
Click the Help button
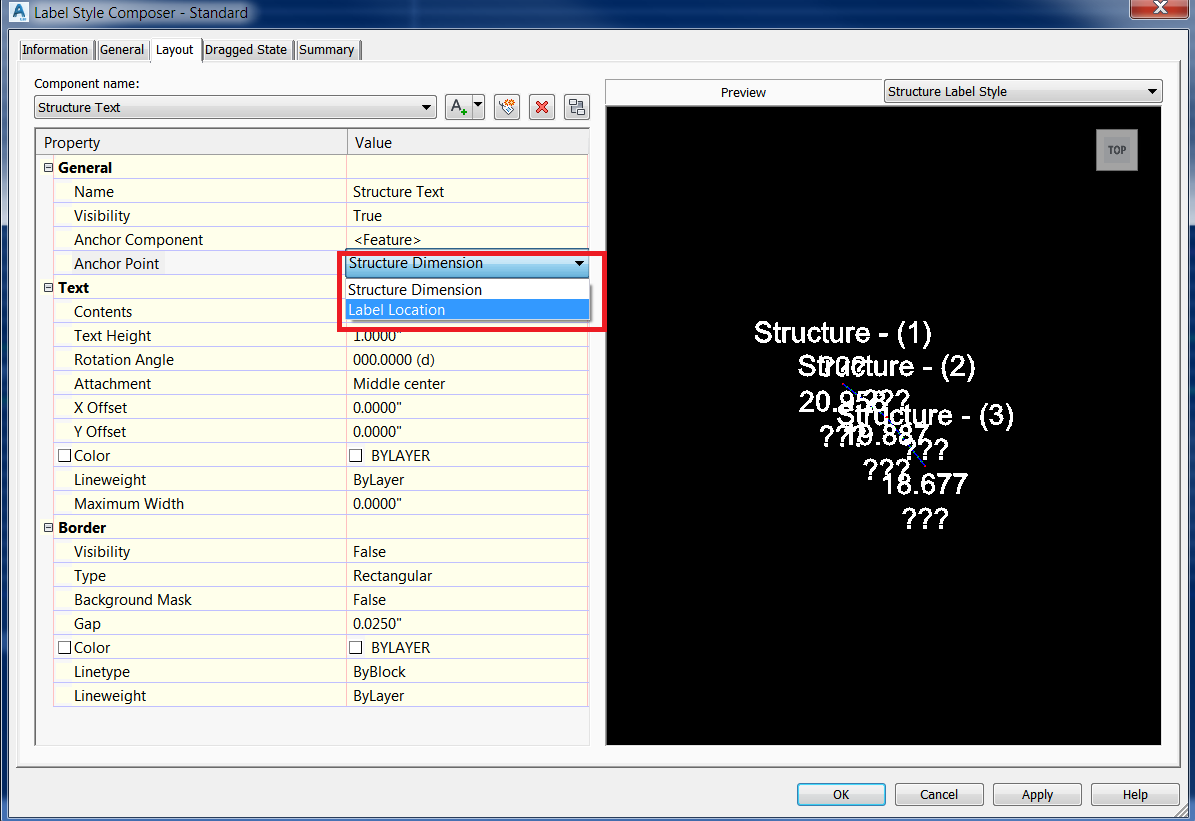(x=1135, y=794)
